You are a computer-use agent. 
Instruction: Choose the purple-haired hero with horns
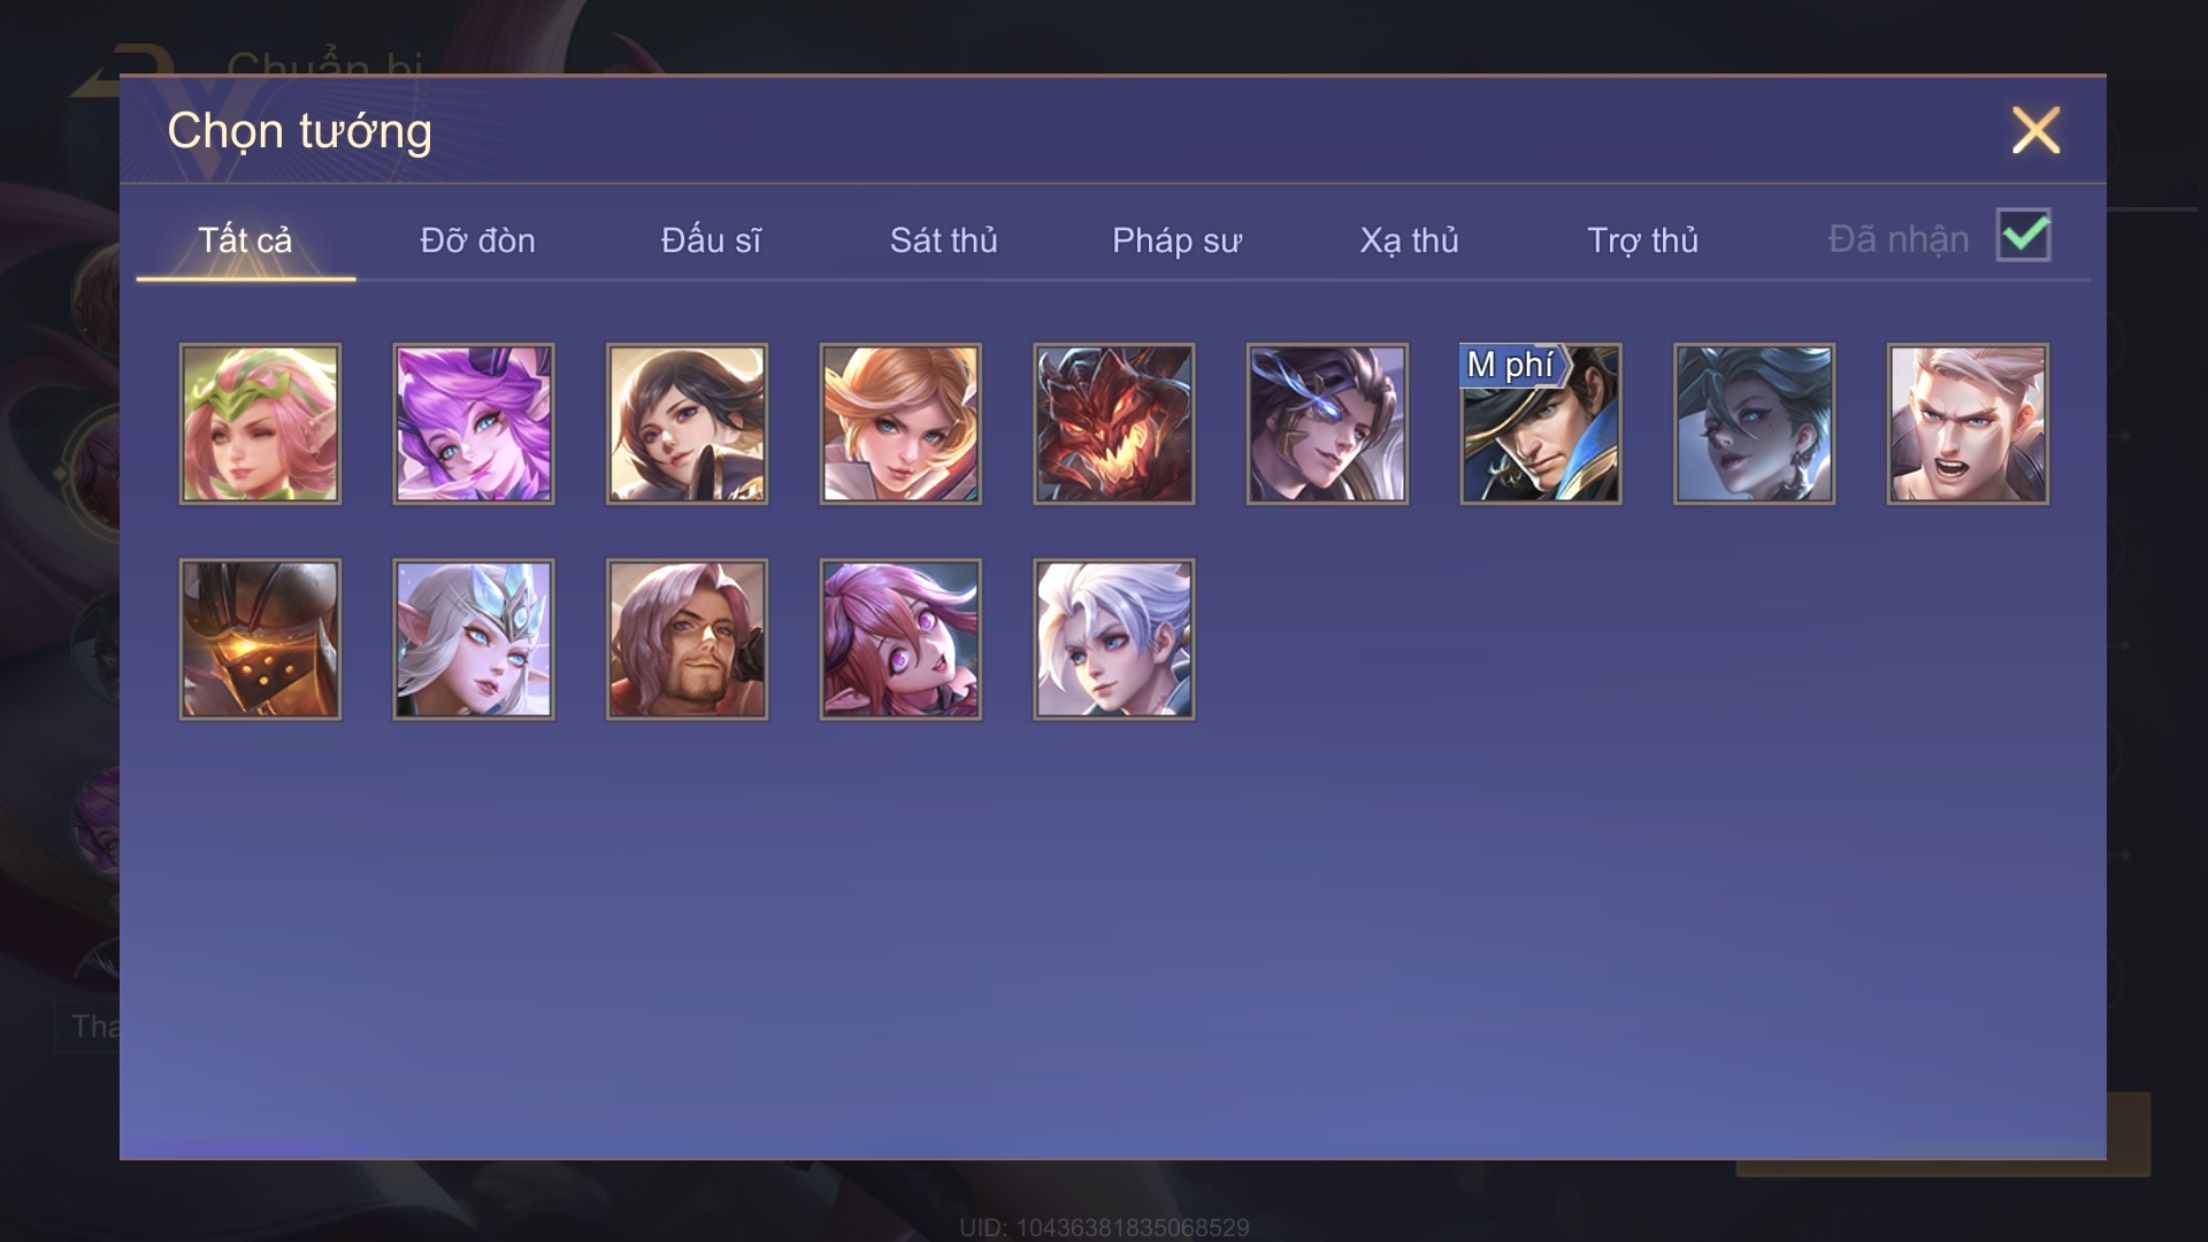[x=473, y=424]
